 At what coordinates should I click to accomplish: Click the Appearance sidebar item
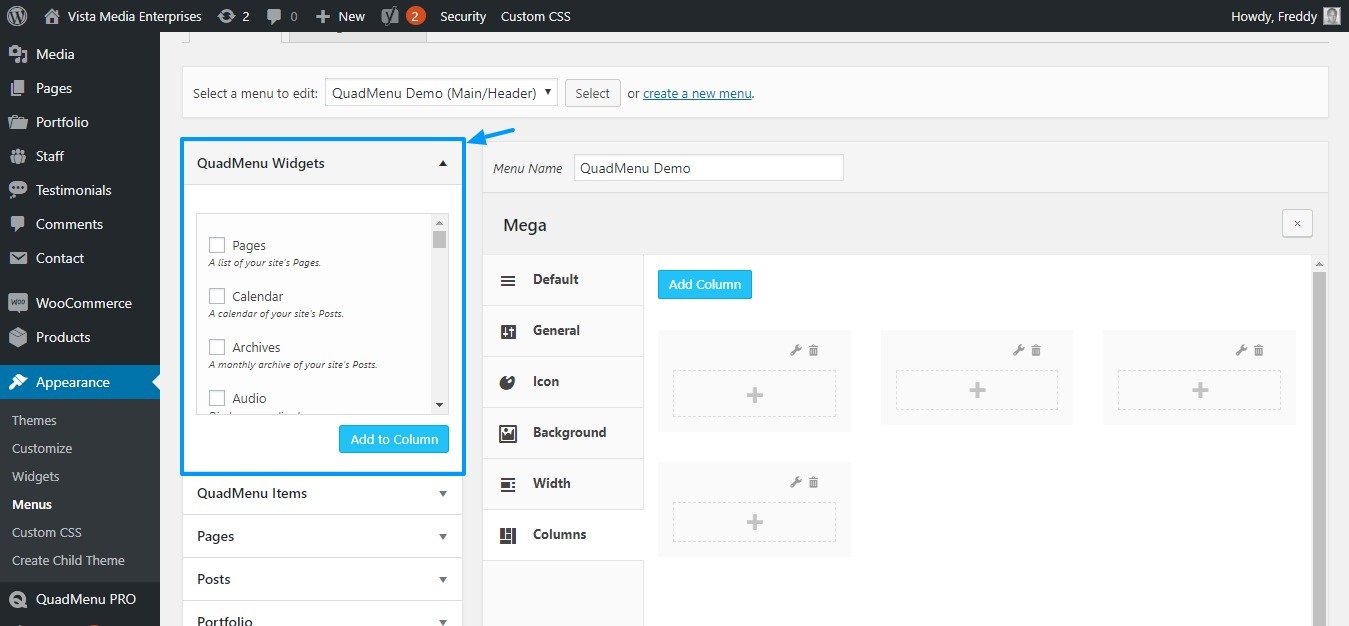pos(80,382)
